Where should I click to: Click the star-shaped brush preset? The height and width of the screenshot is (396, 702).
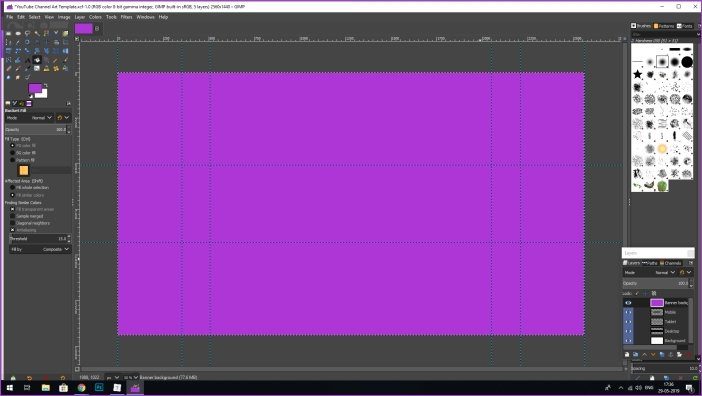pyautogui.click(x=638, y=74)
